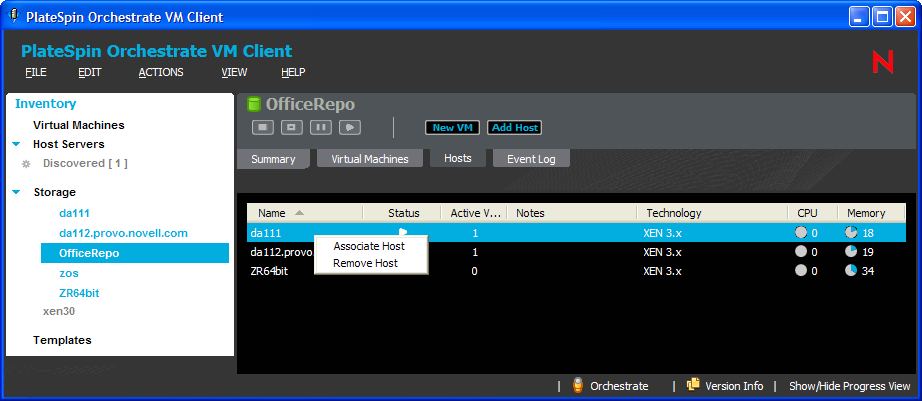Click the Novell red N logo
This screenshot has width=922, height=401.
click(x=883, y=62)
